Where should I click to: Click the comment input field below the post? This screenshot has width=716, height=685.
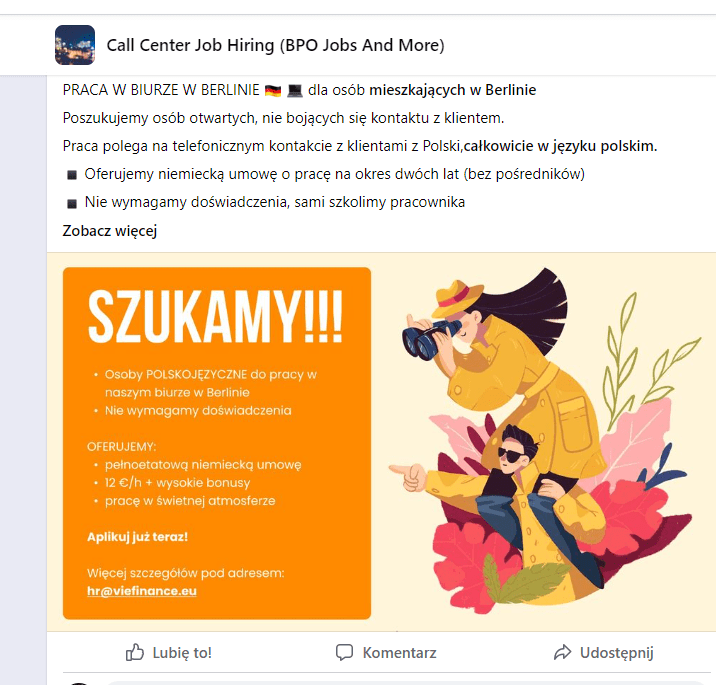411,683
